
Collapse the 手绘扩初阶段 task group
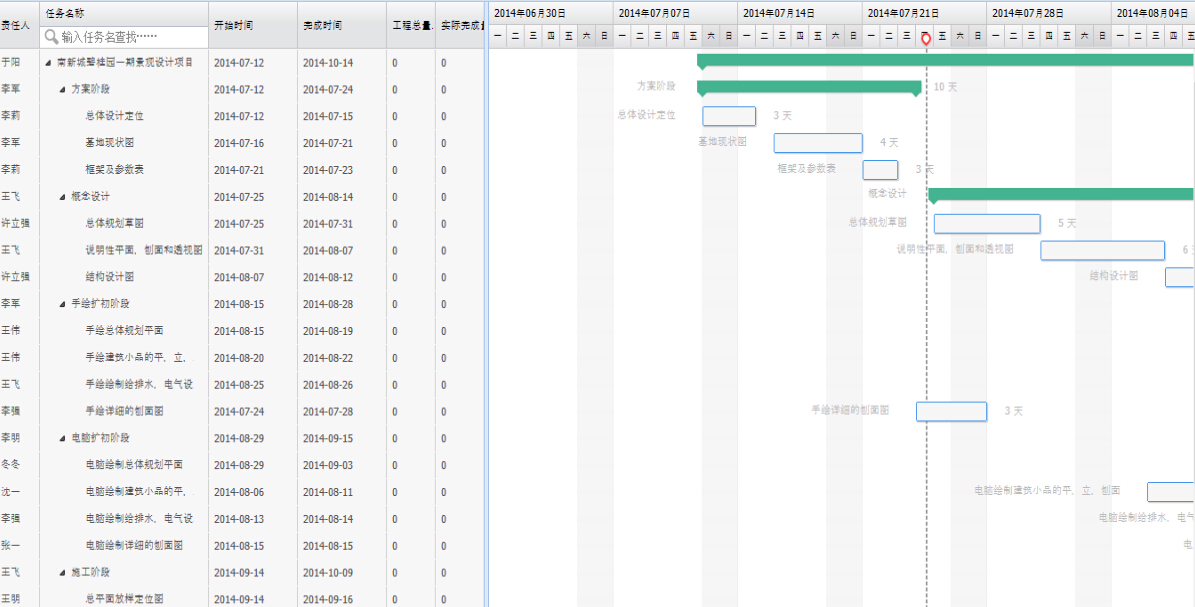click(x=62, y=303)
